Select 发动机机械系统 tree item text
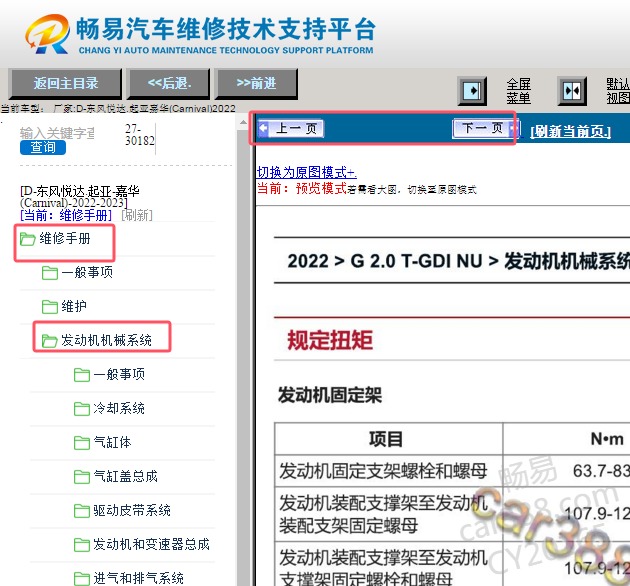 tap(106, 341)
